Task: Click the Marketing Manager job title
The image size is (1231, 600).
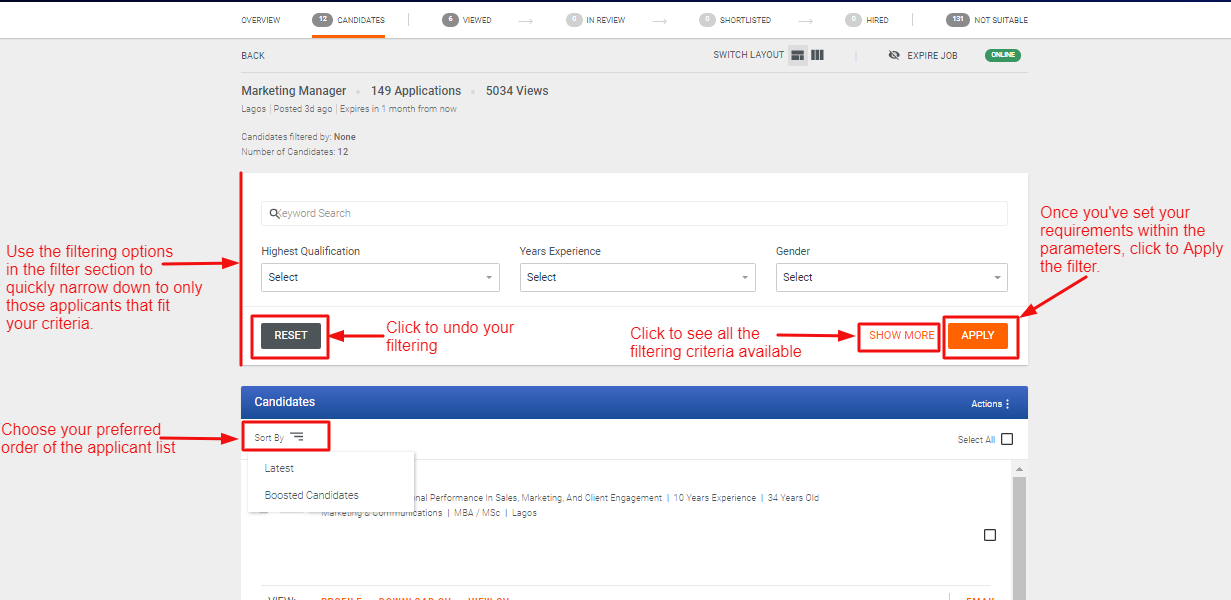Action: (x=294, y=91)
